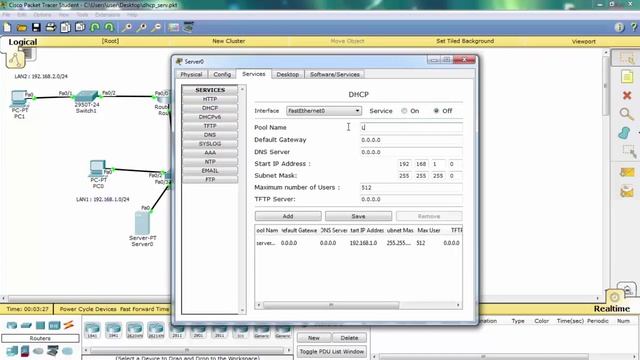Open the DNS service
640x360 pixels.
coord(210,135)
